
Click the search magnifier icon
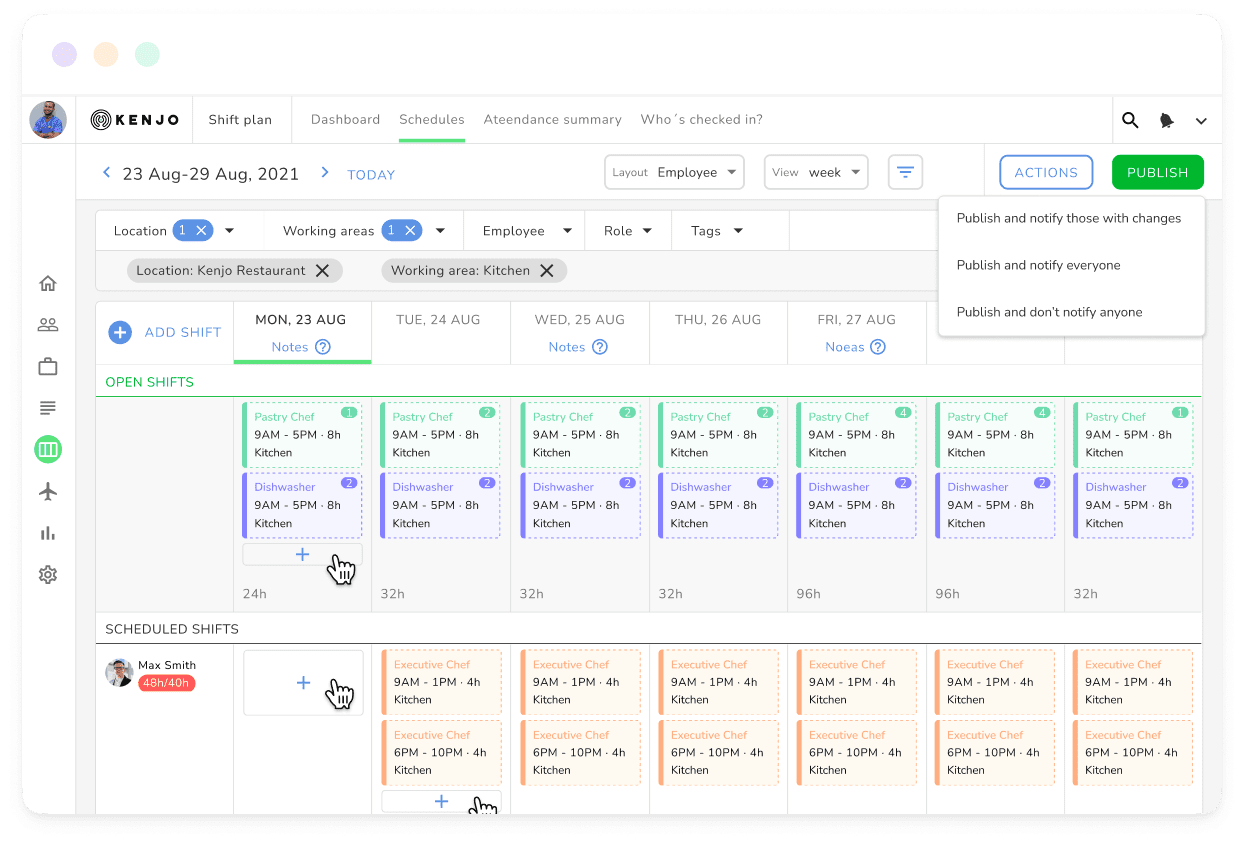pyautogui.click(x=1130, y=120)
